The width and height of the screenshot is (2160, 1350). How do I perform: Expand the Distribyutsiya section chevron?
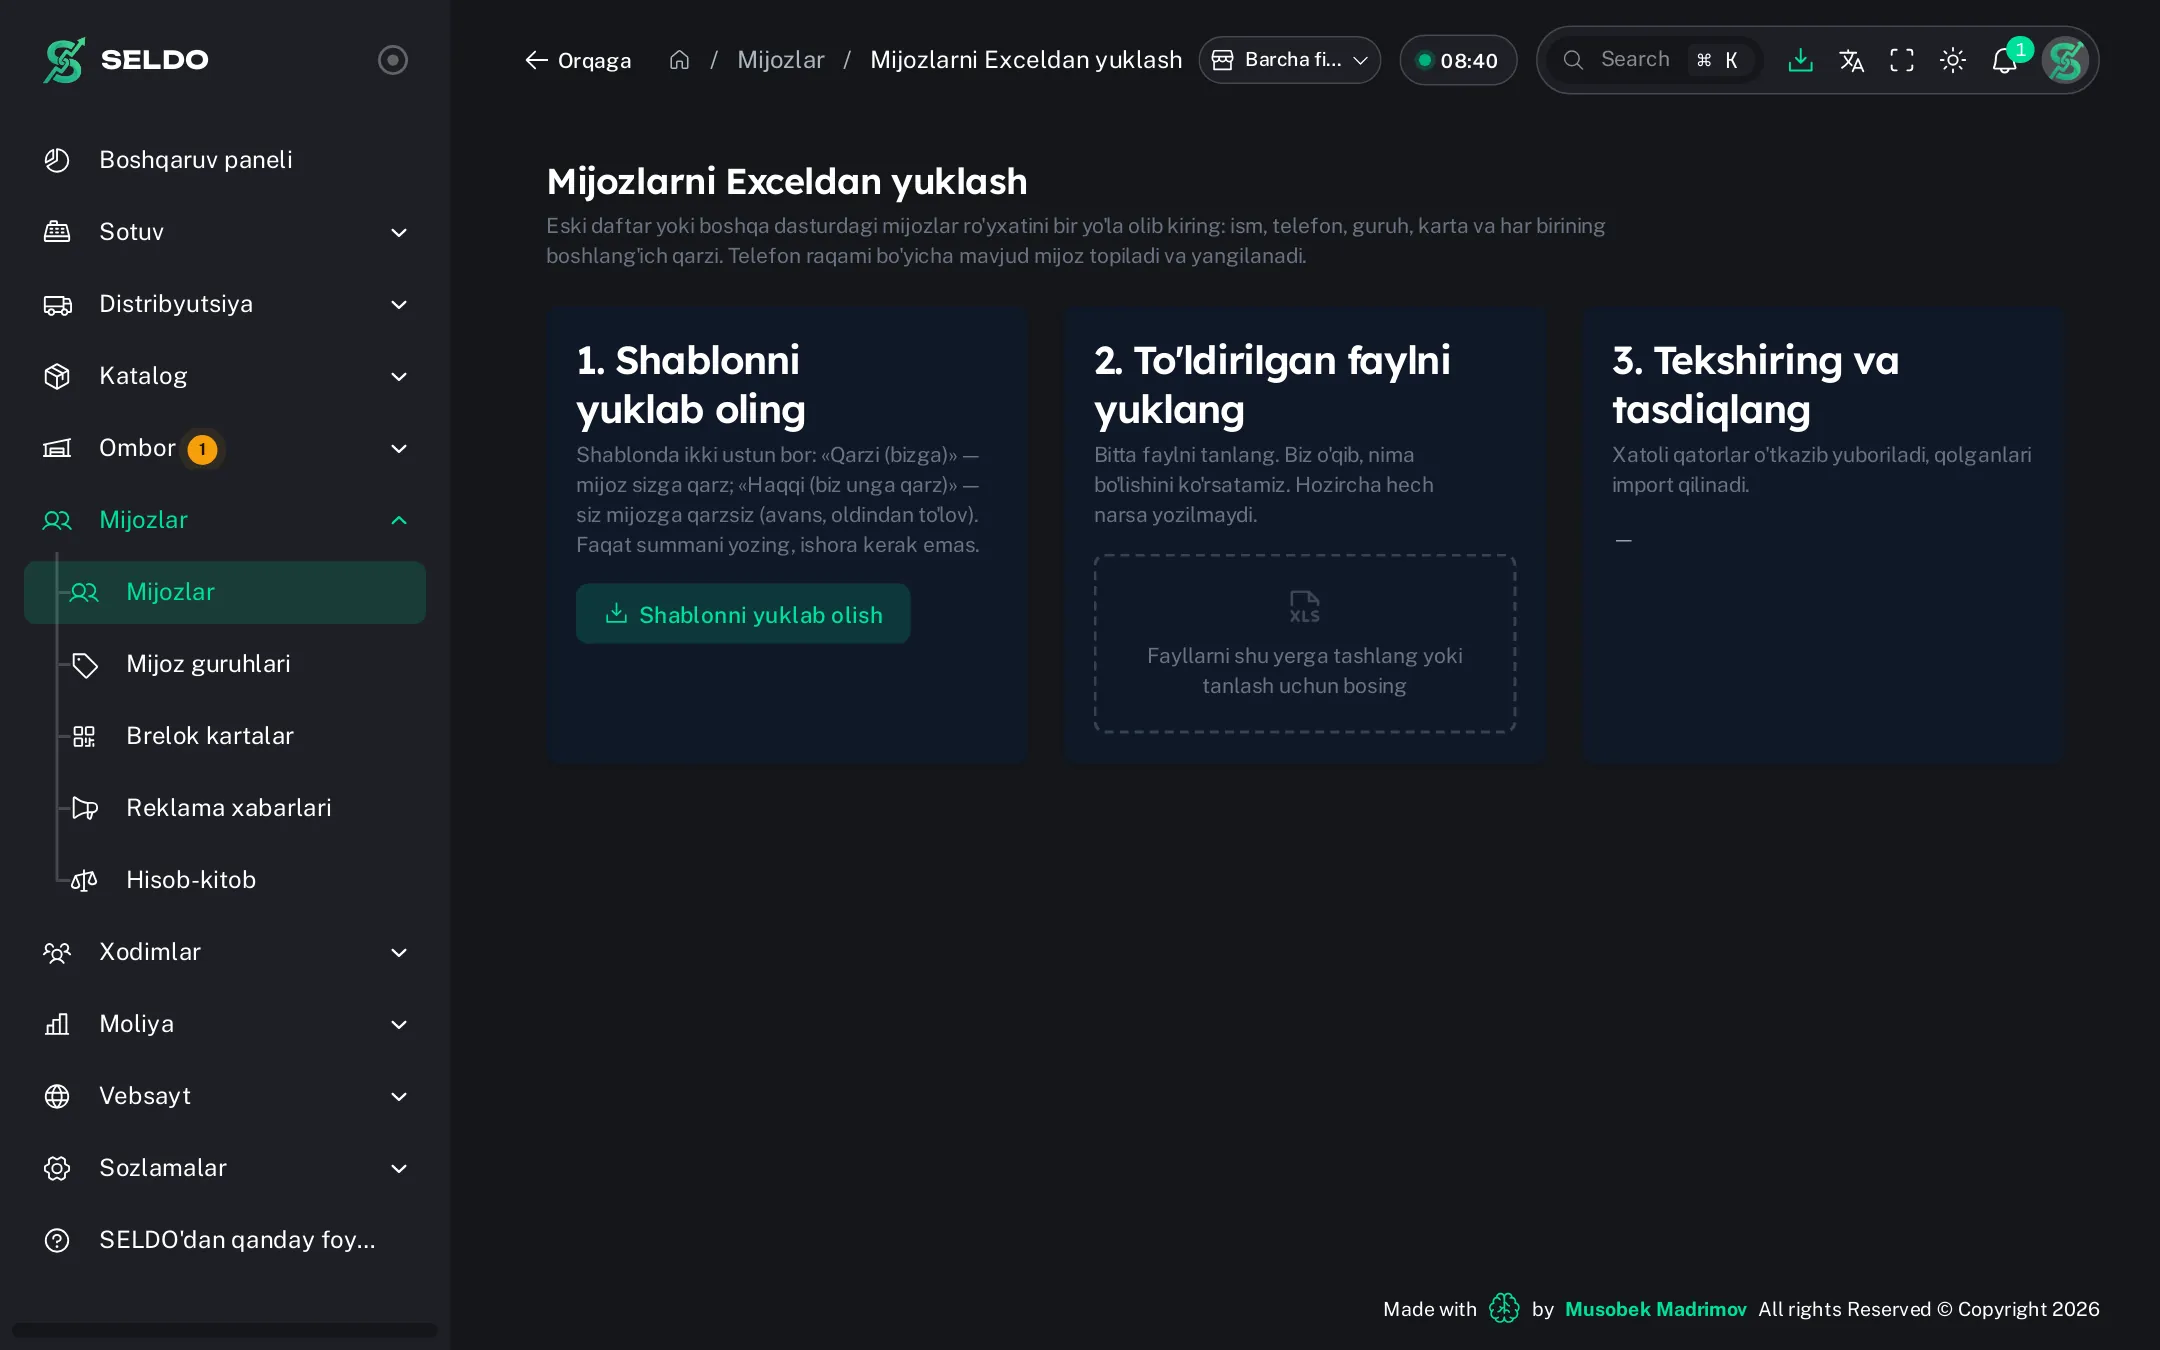399,304
